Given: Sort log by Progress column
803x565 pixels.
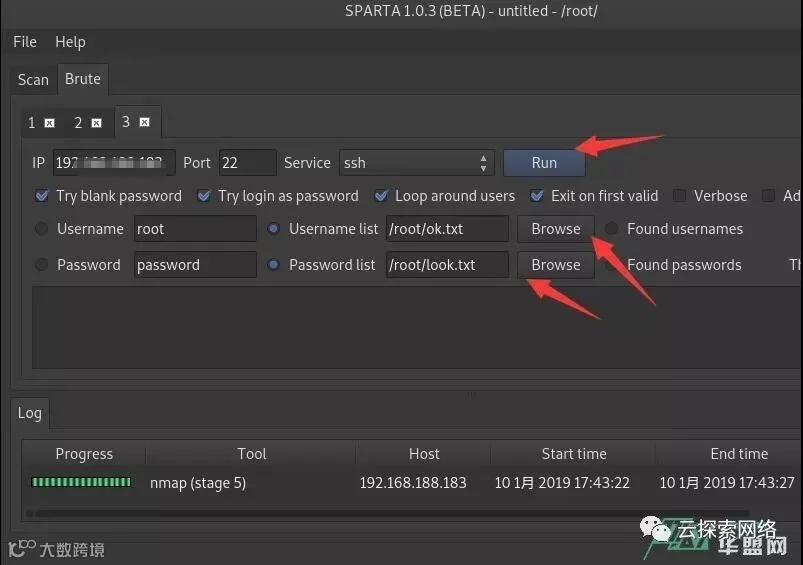Looking at the screenshot, I should point(84,454).
